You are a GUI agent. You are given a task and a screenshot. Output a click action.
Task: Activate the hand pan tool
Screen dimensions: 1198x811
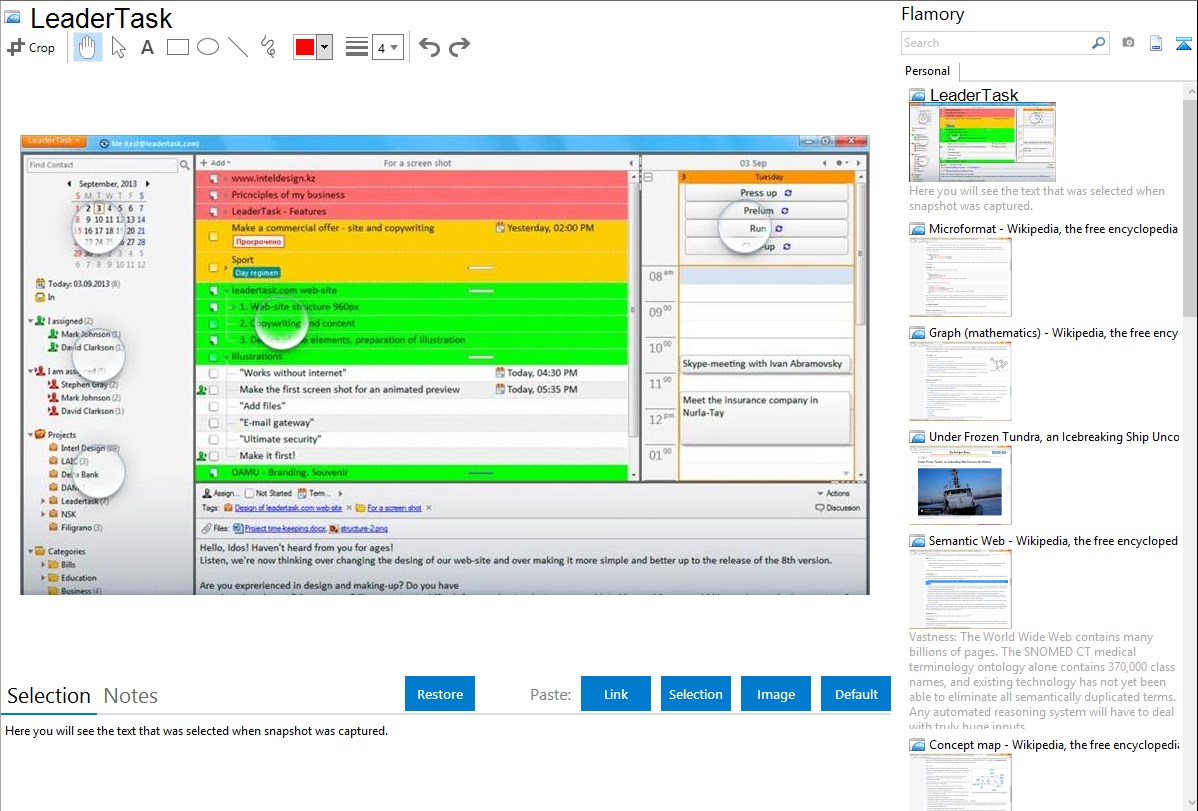[87, 47]
